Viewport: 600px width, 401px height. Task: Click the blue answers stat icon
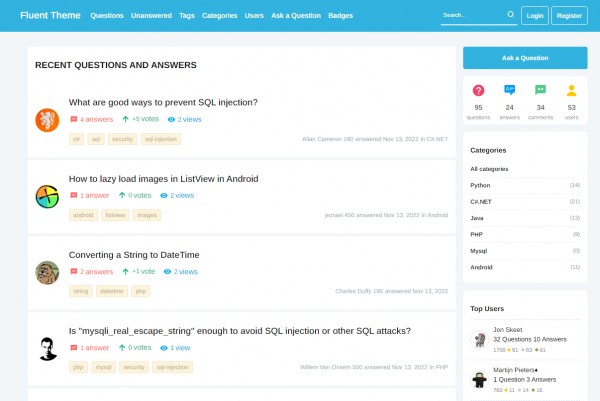pyautogui.click(x=509, y=90)
